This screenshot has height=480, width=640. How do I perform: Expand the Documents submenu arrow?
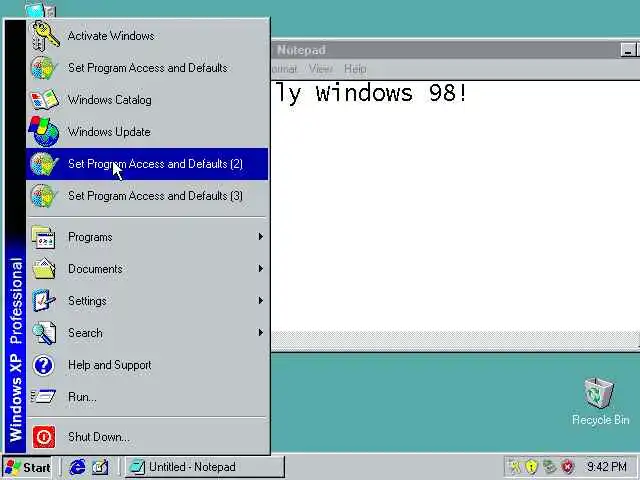pos(260,269)
